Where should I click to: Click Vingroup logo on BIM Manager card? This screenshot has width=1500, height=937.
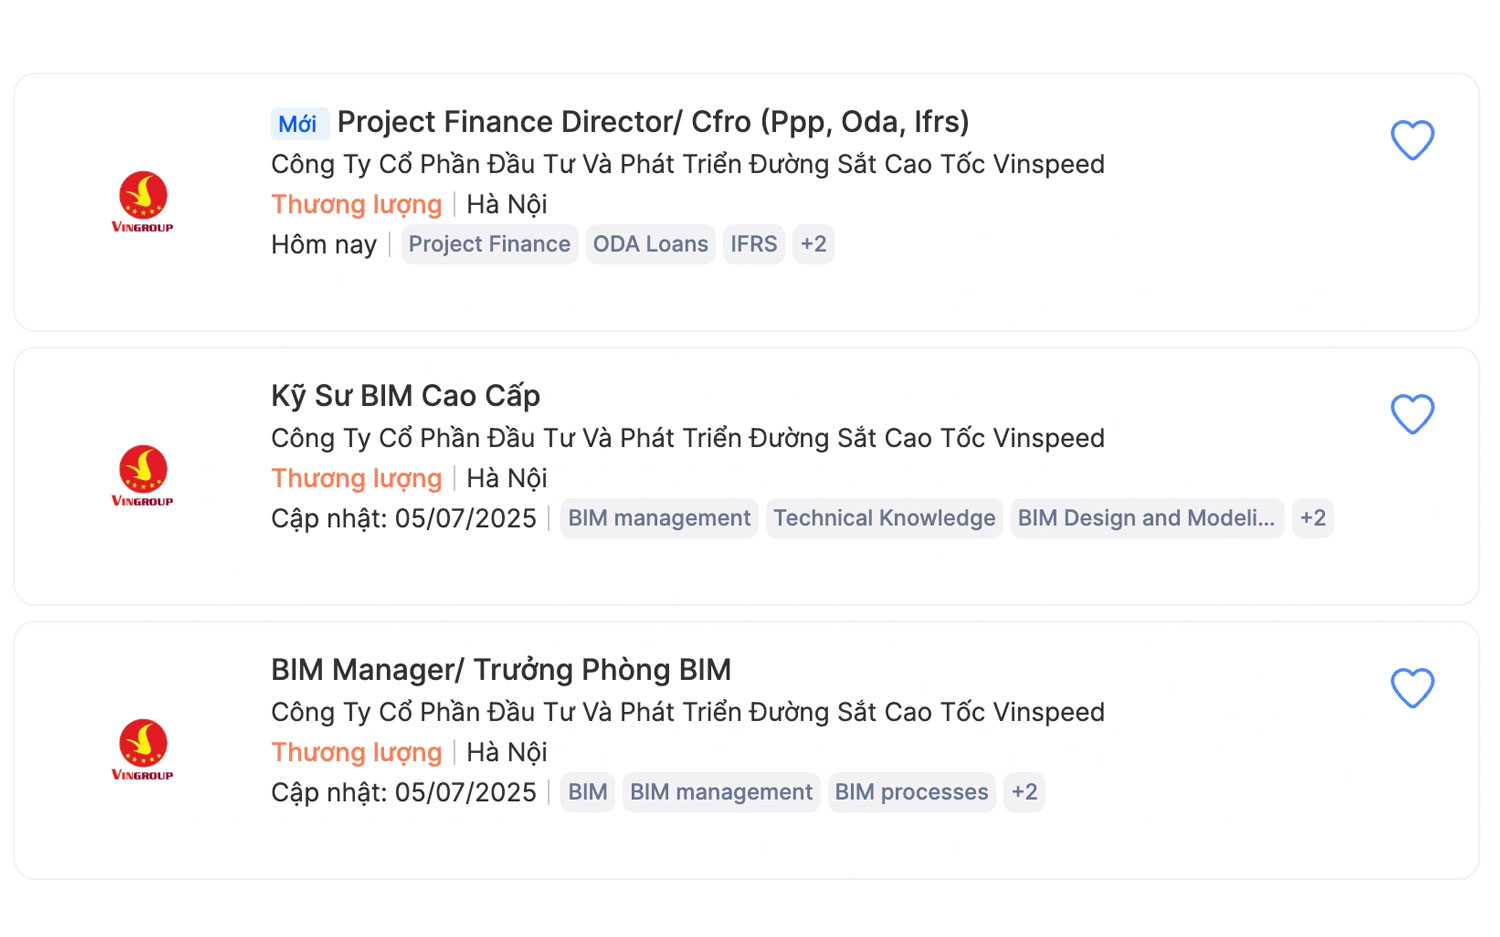click(142, 750)
